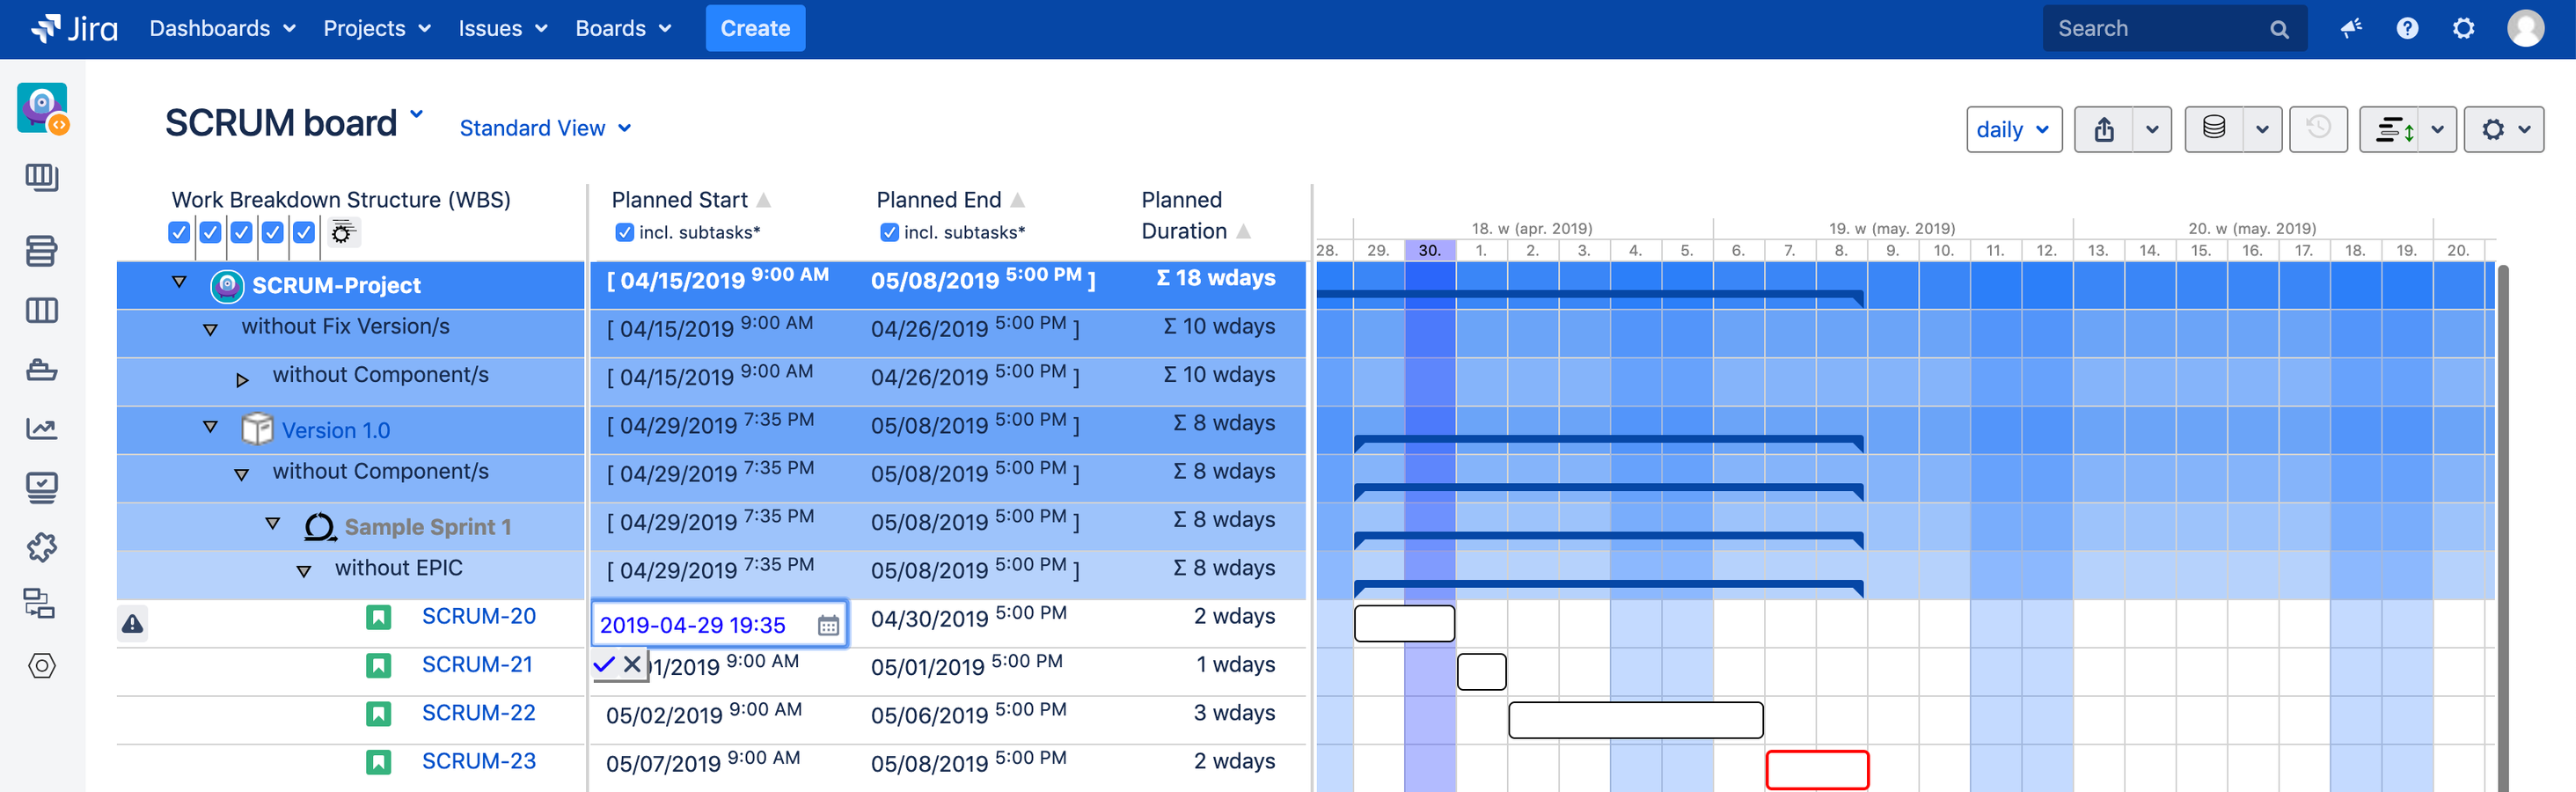Open the project avatar in sidebar
Viewport: 2576px width, 792px height.
[x=42, y=108]
